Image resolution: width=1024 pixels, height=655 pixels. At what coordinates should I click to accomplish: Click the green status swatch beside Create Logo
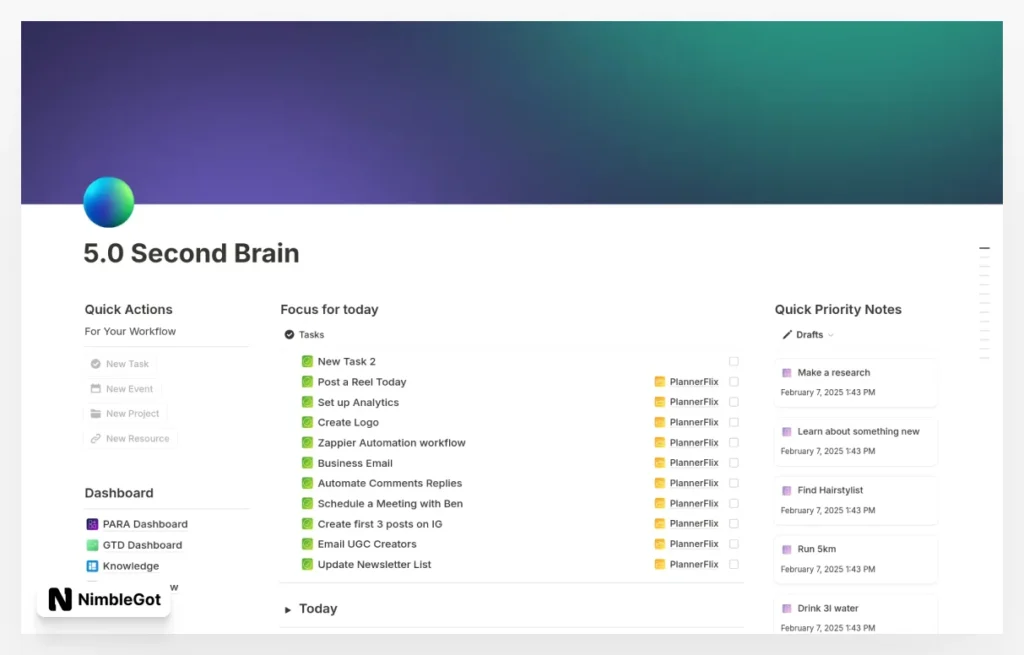pos(307,422)
